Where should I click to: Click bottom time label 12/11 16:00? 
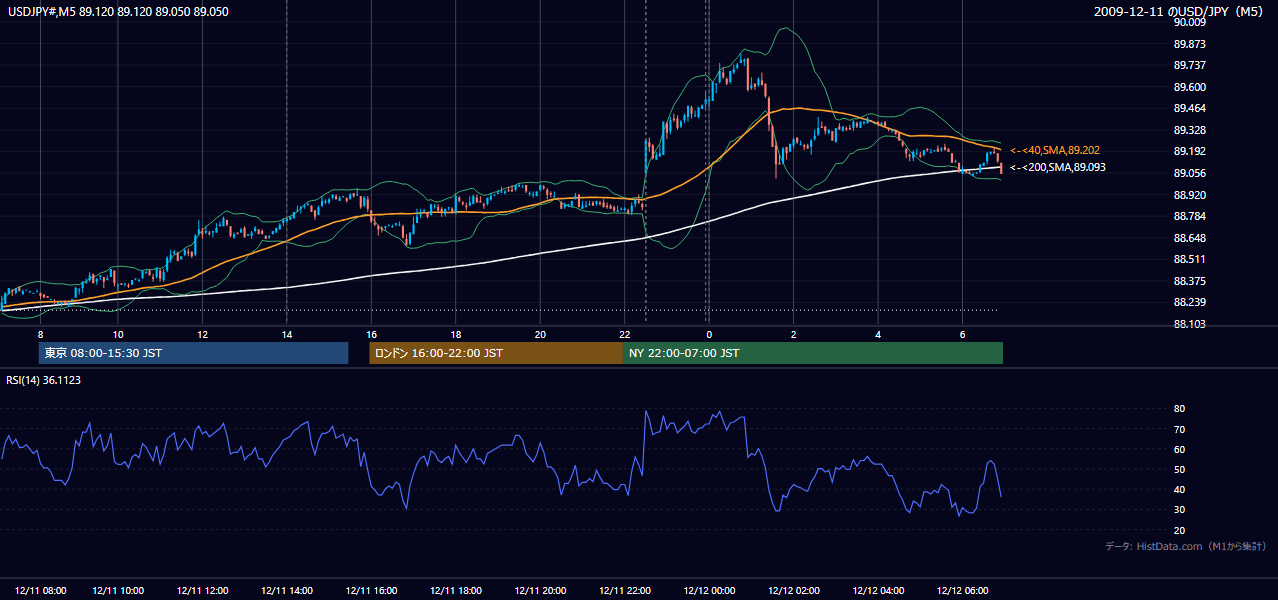[x=371, y=590]
